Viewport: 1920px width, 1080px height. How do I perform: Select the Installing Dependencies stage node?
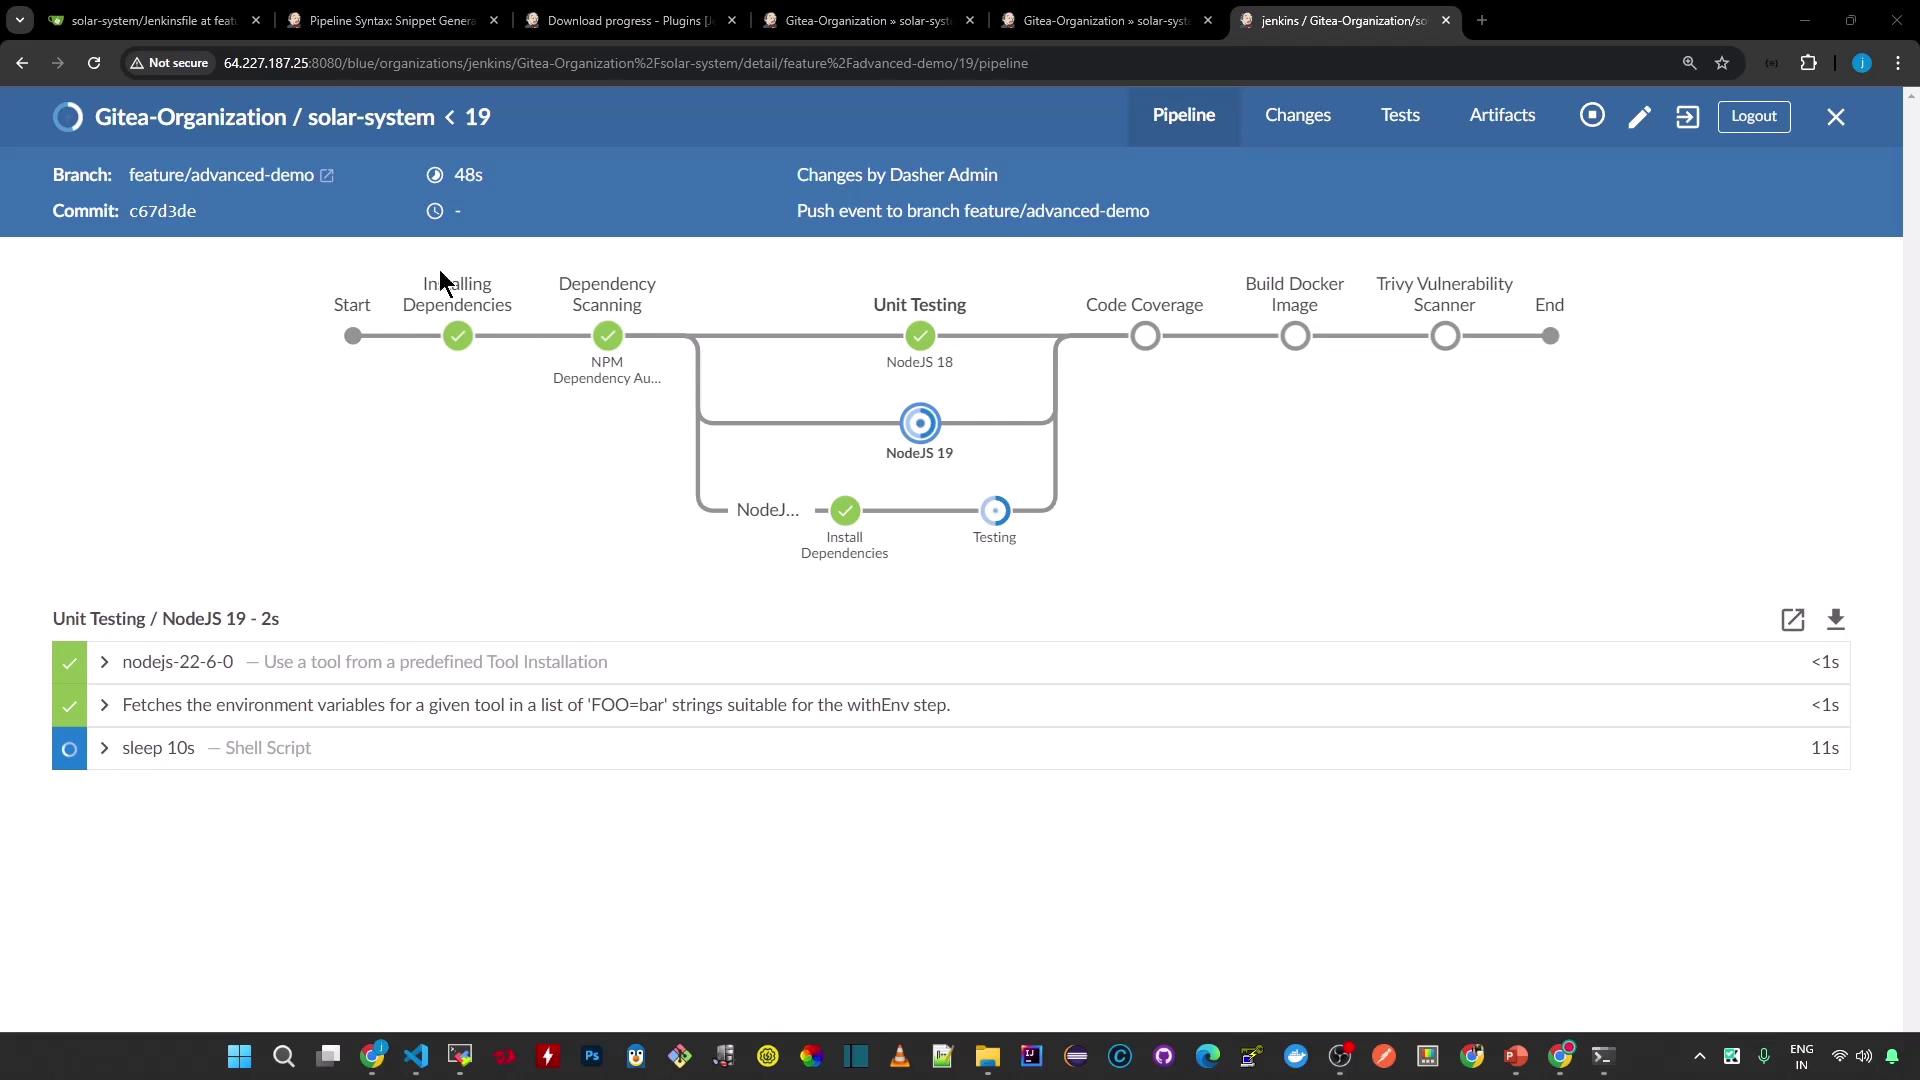pyautogui.click(x=457, y=336)
